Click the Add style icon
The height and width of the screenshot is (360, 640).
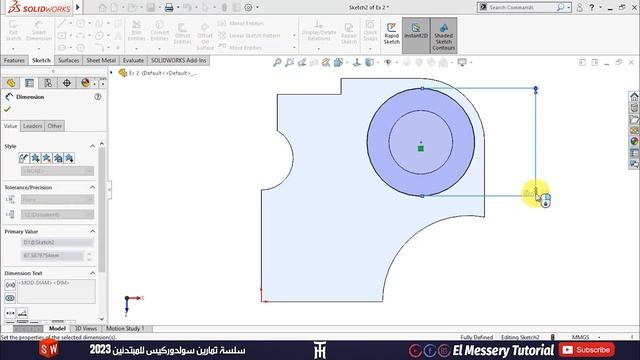36,158
